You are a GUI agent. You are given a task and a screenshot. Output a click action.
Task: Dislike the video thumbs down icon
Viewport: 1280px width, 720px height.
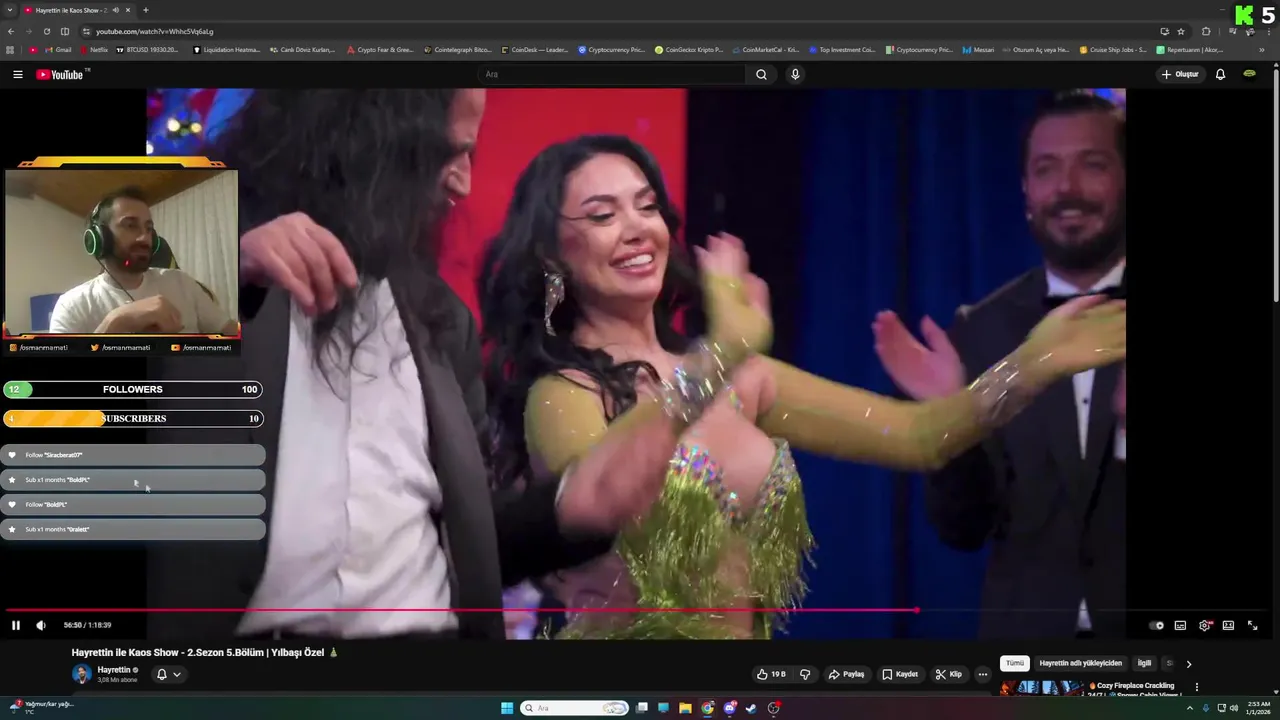click(805, 674)
